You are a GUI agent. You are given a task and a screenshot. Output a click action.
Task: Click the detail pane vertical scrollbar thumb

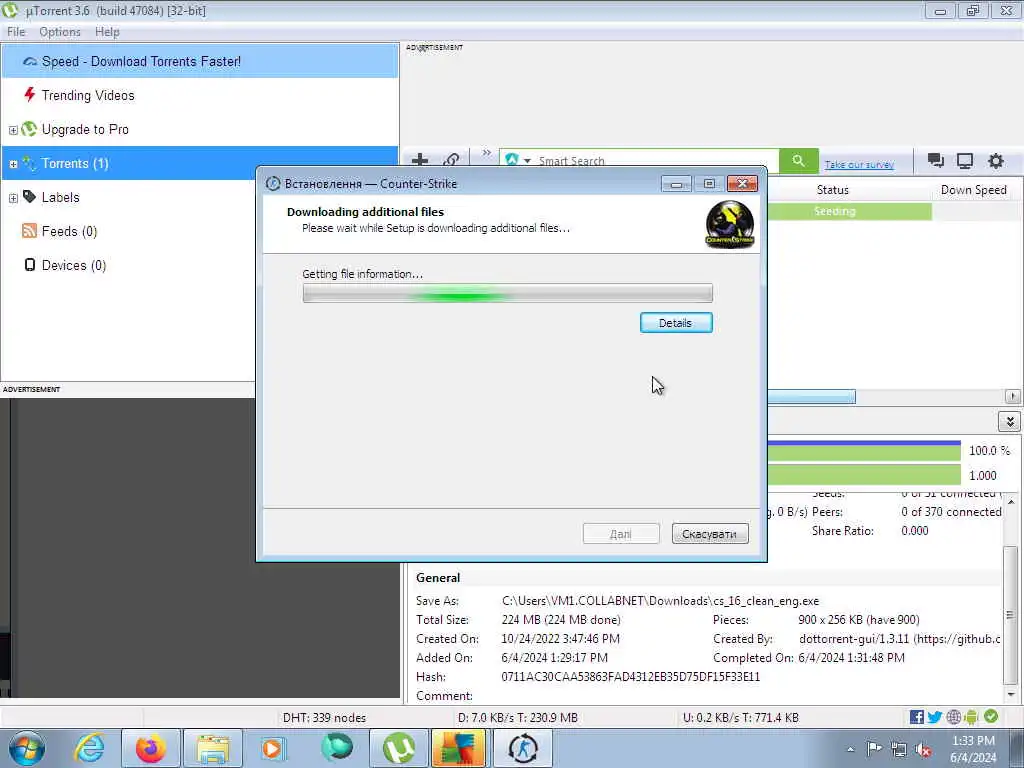(x=1010, y=614)
